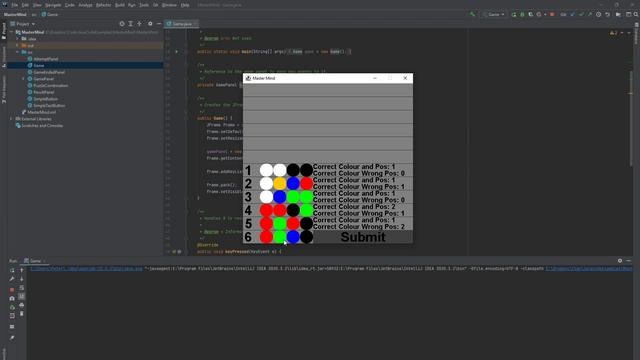Open the Refactor menu
This screenshot has width=640, height=360.
click(103, 5)
